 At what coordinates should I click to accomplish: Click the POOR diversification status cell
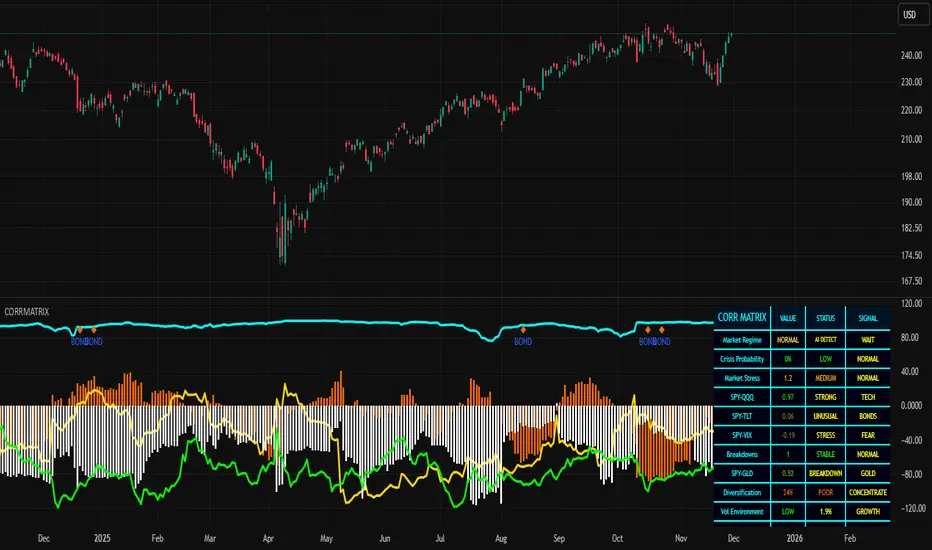click(x=826, y=492)
